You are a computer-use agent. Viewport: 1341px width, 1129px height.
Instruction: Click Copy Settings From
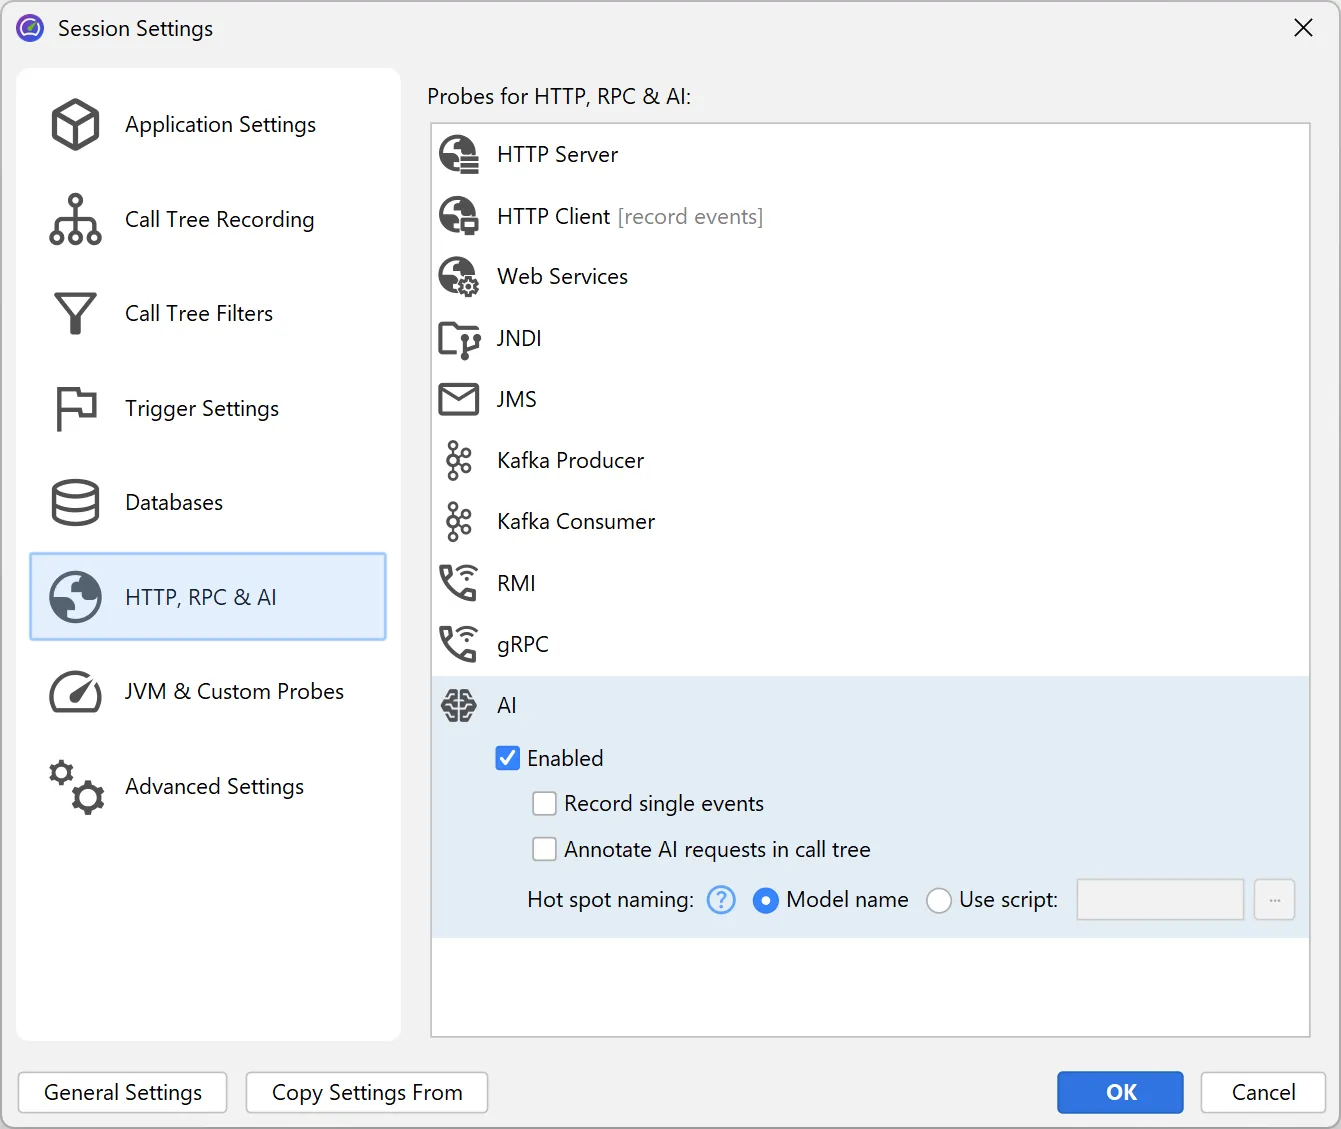point(366,1092)
